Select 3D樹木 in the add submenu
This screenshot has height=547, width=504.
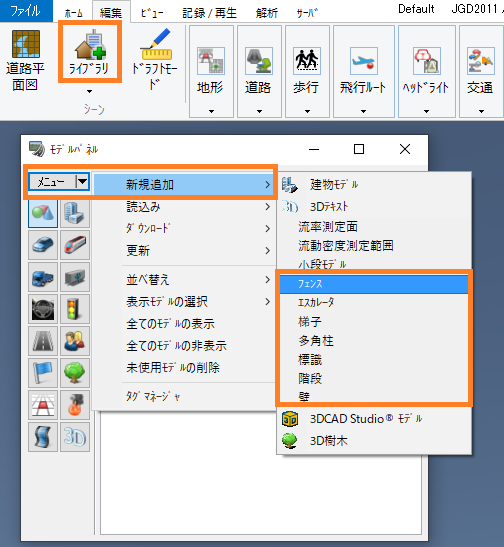pos(374,441)
